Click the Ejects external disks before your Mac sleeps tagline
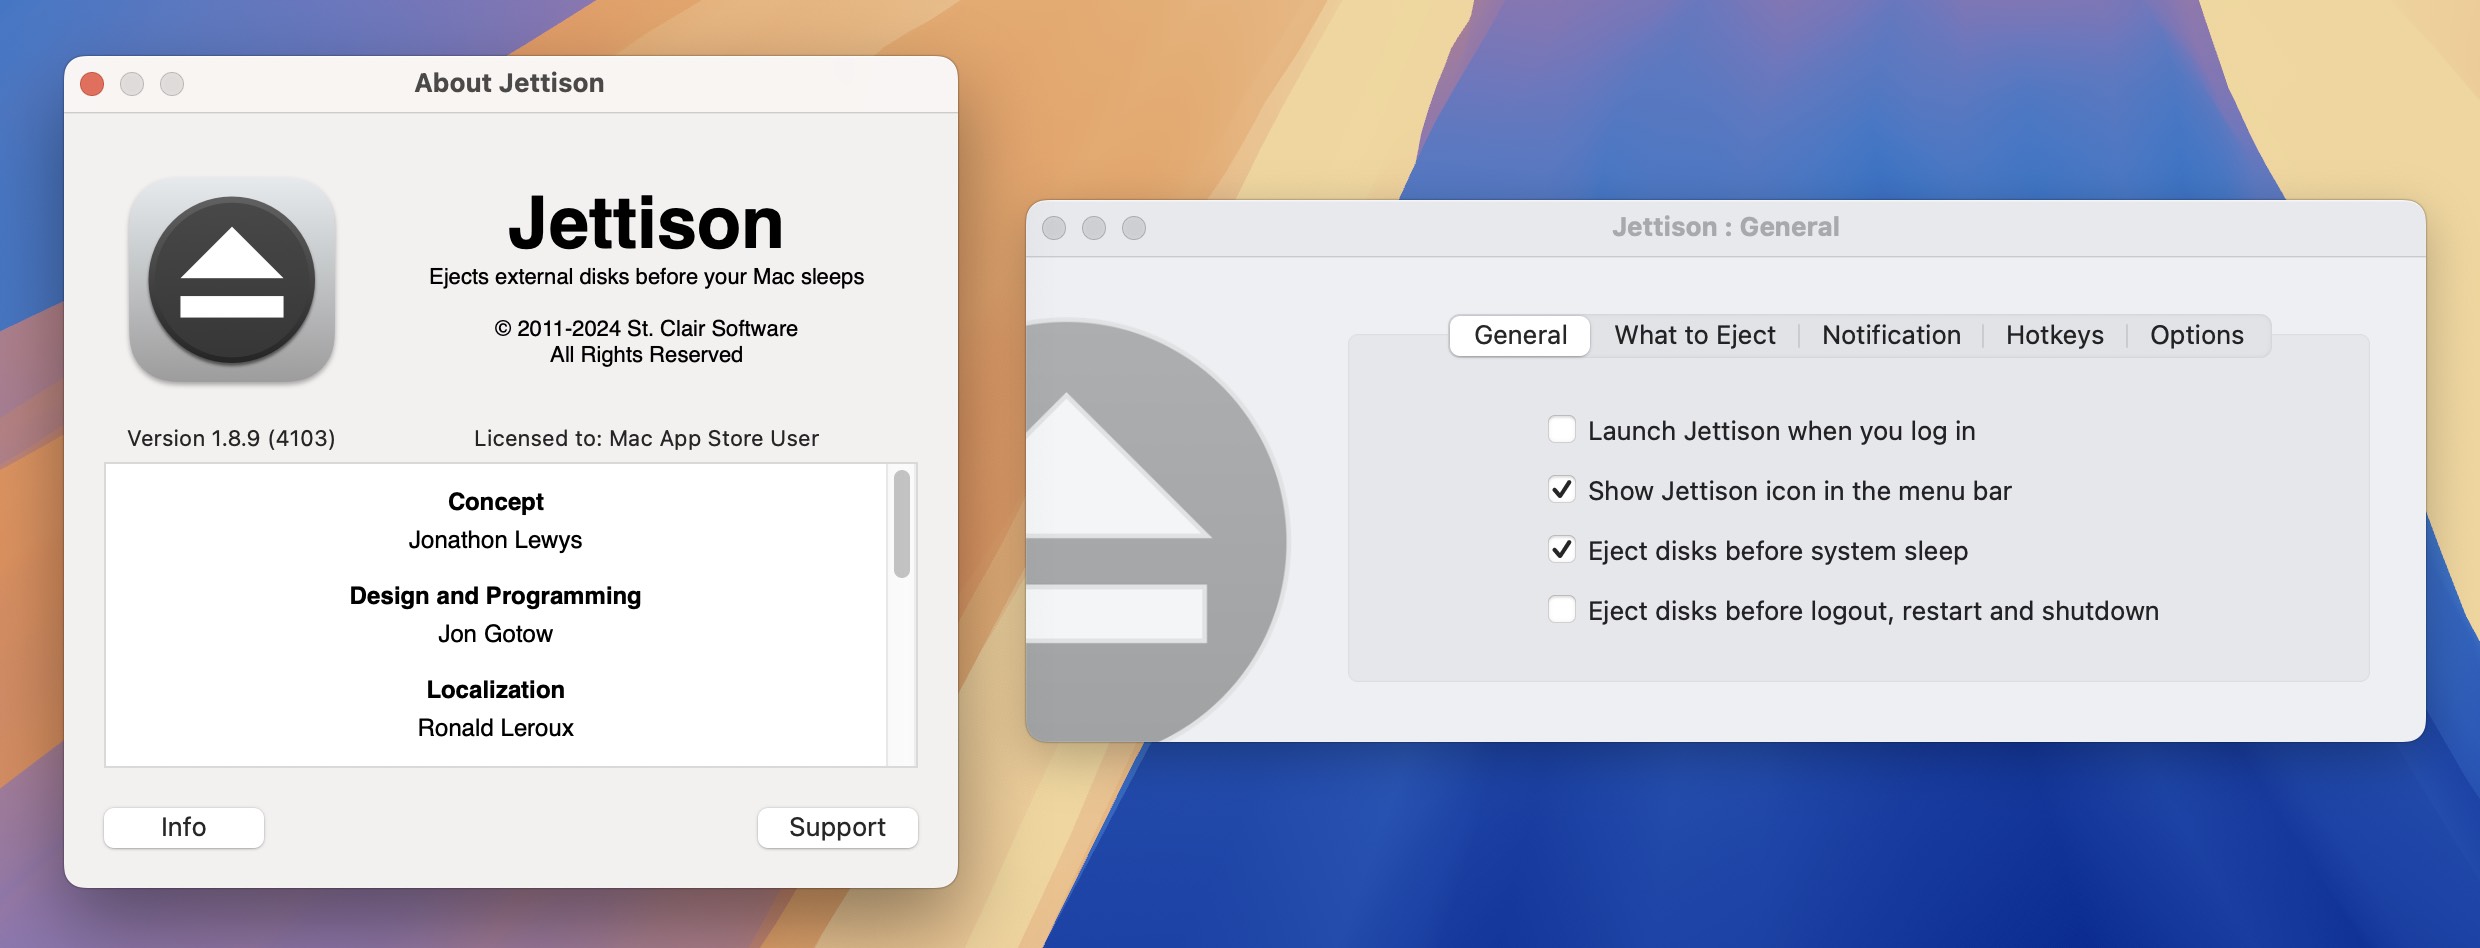This screenshot has width=2480, height=948. [x=646, y=277]
